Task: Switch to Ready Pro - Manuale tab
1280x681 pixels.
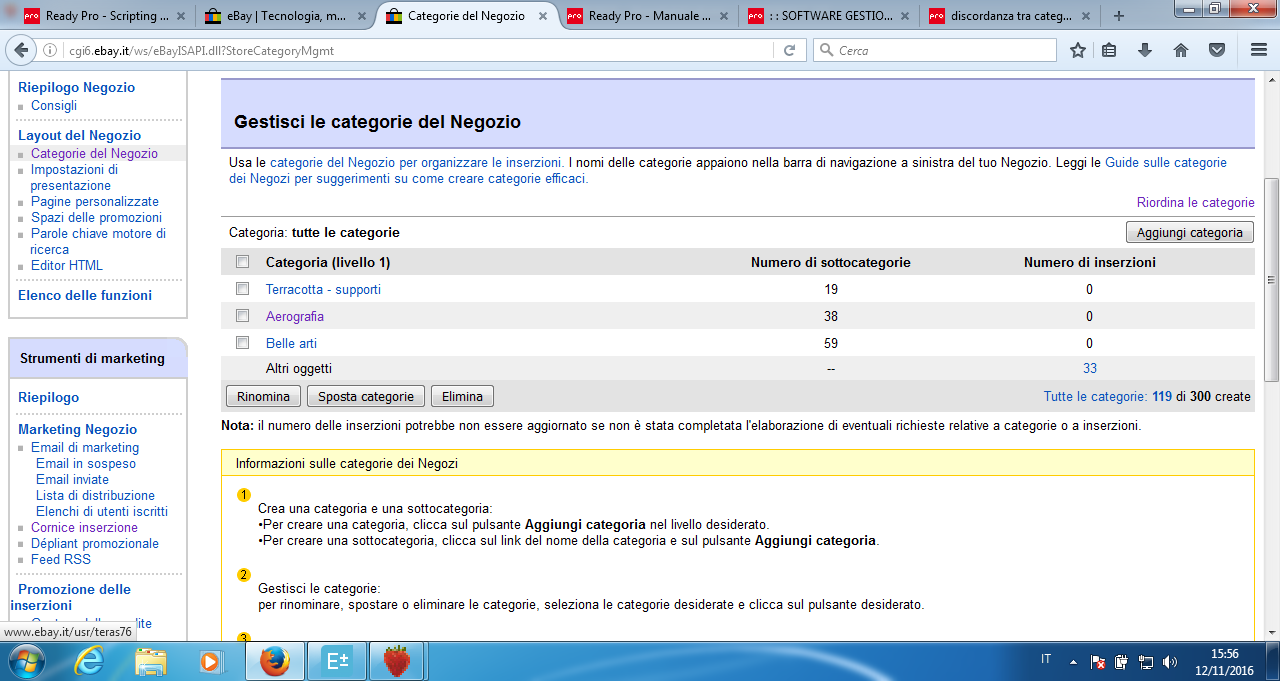Action: (648, 16)
